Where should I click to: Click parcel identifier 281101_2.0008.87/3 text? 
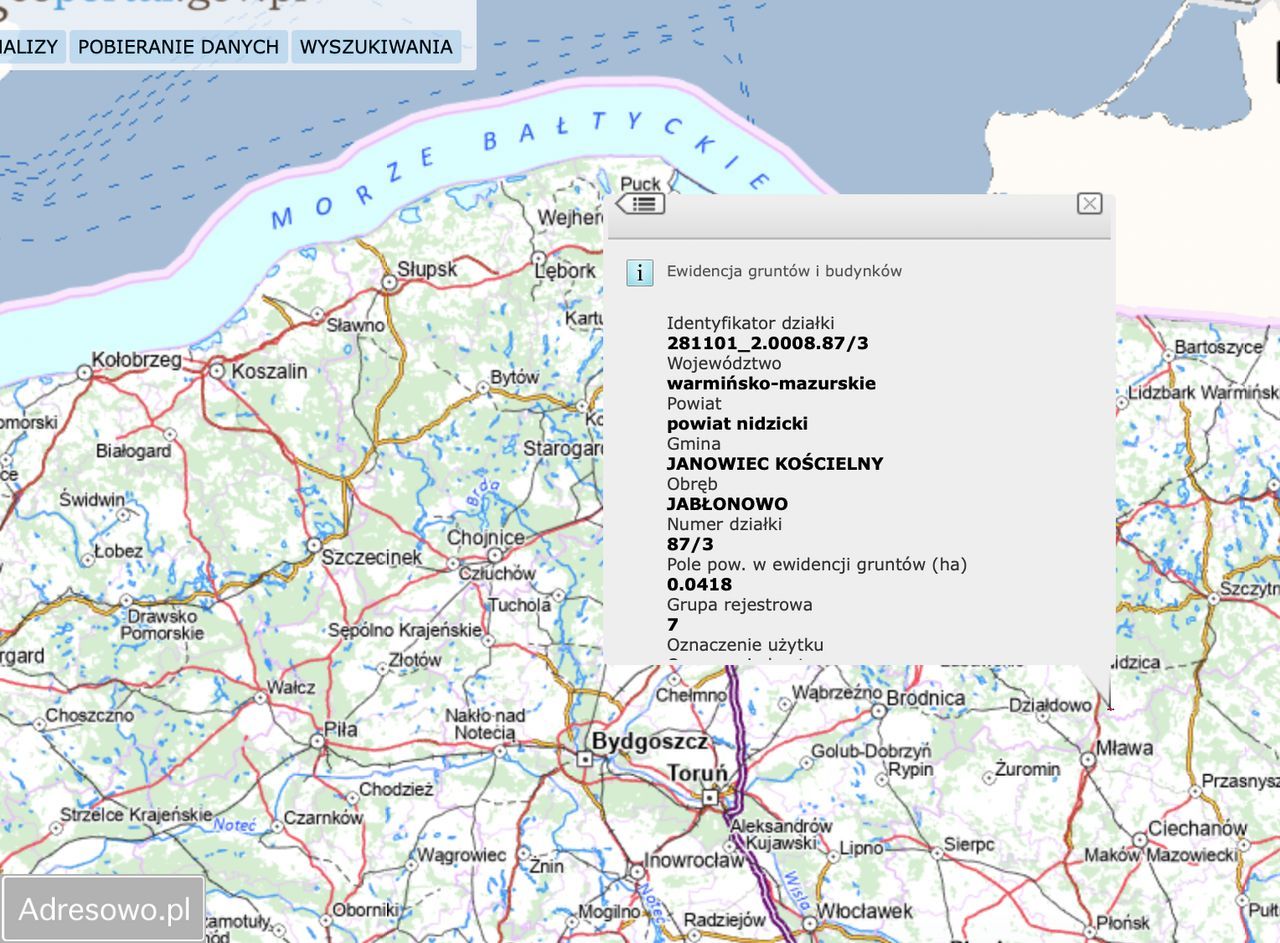[x=767, y=343]
